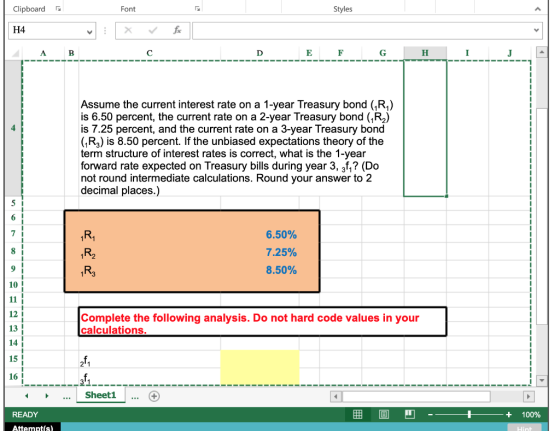Show hidden sheets left of Sheet1

pos(66,396)
